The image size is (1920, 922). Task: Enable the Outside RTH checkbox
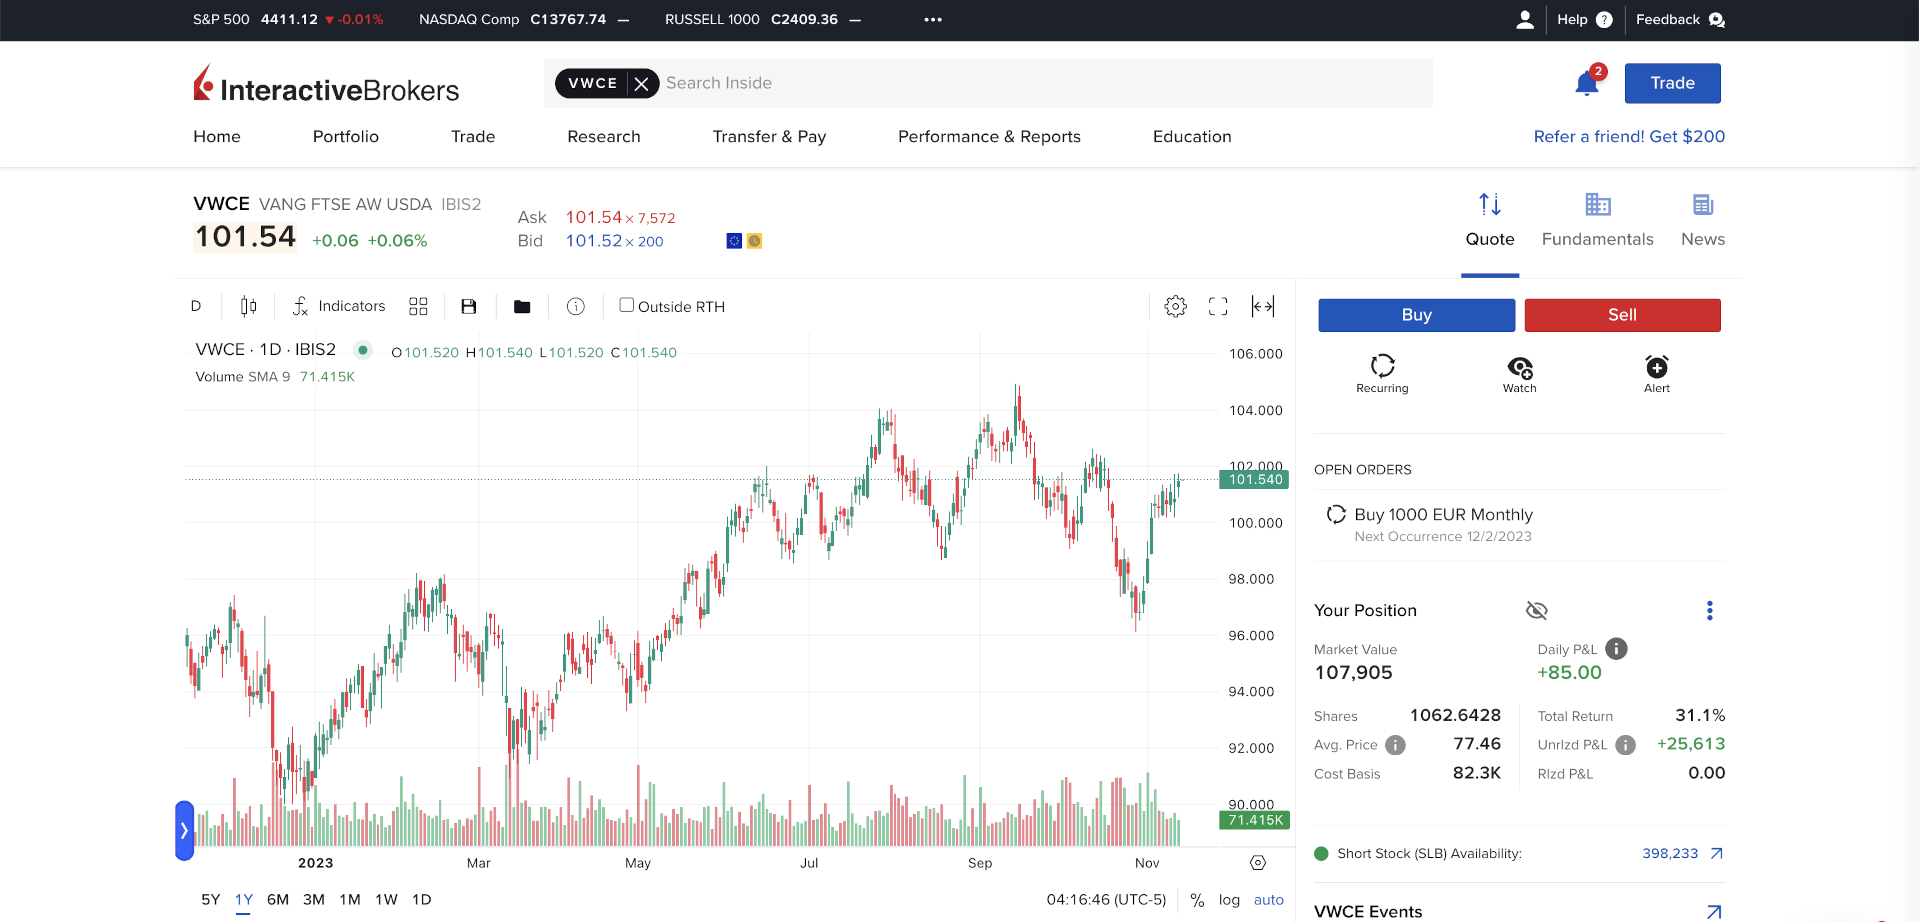[627, 305]
